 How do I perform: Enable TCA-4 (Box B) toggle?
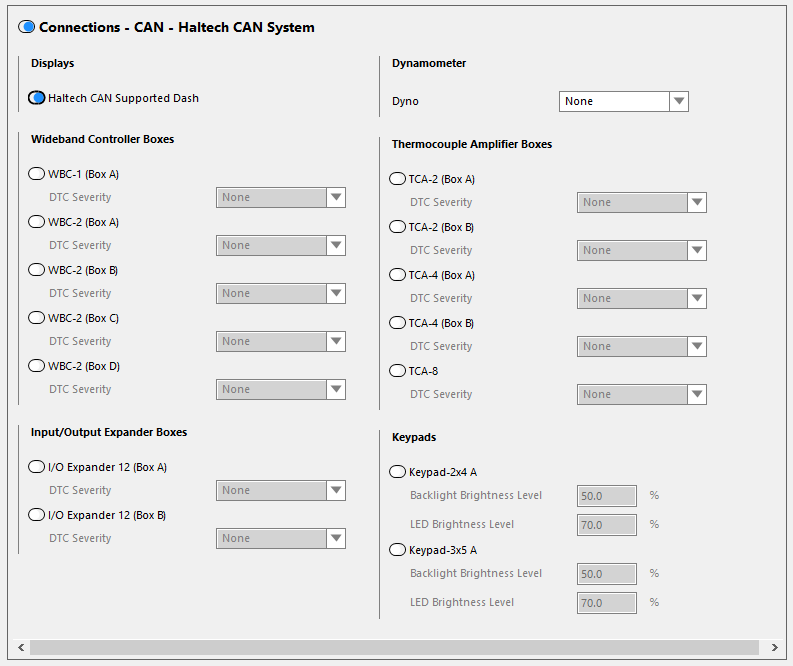398,323
